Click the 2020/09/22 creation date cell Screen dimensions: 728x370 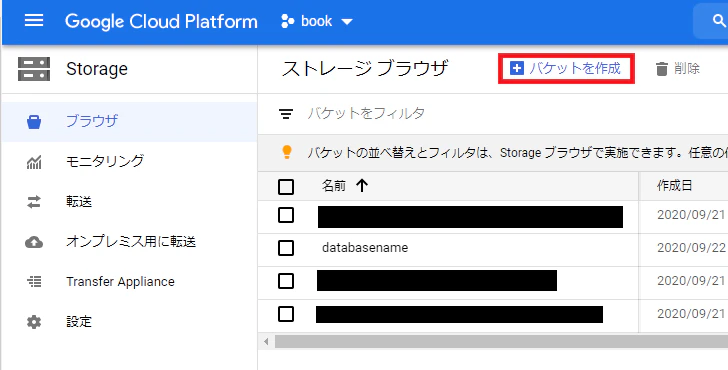pos(691,248)
